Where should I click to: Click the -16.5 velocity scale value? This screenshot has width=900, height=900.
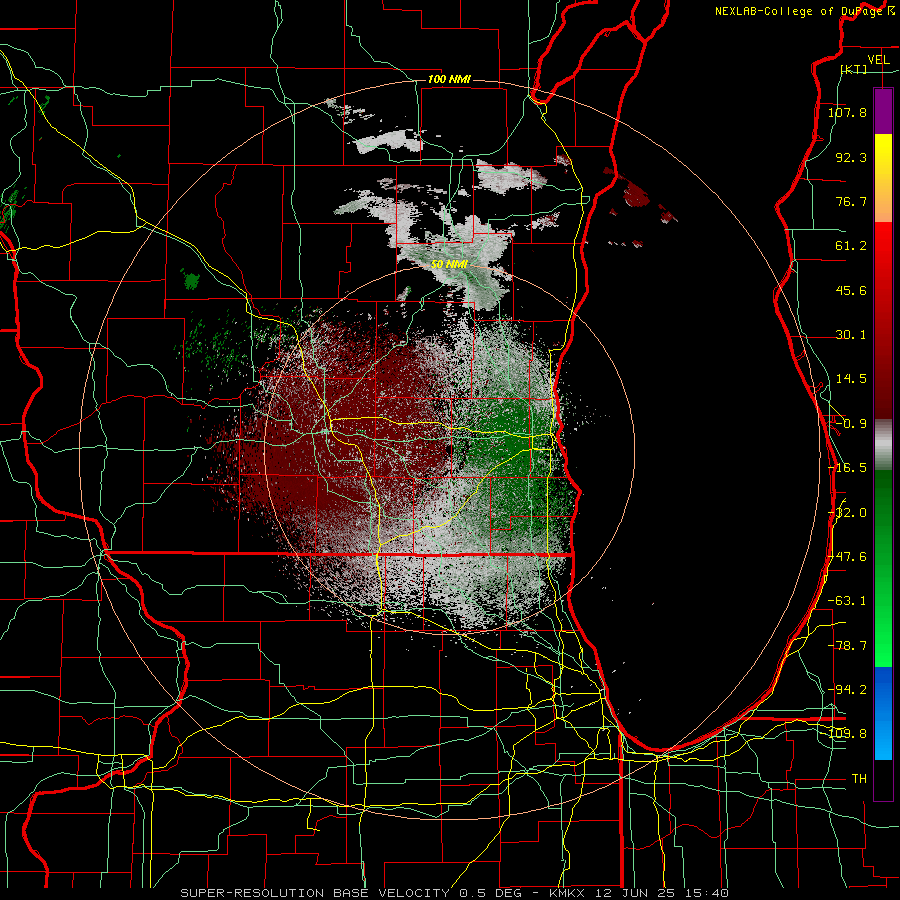coord(847,468)
